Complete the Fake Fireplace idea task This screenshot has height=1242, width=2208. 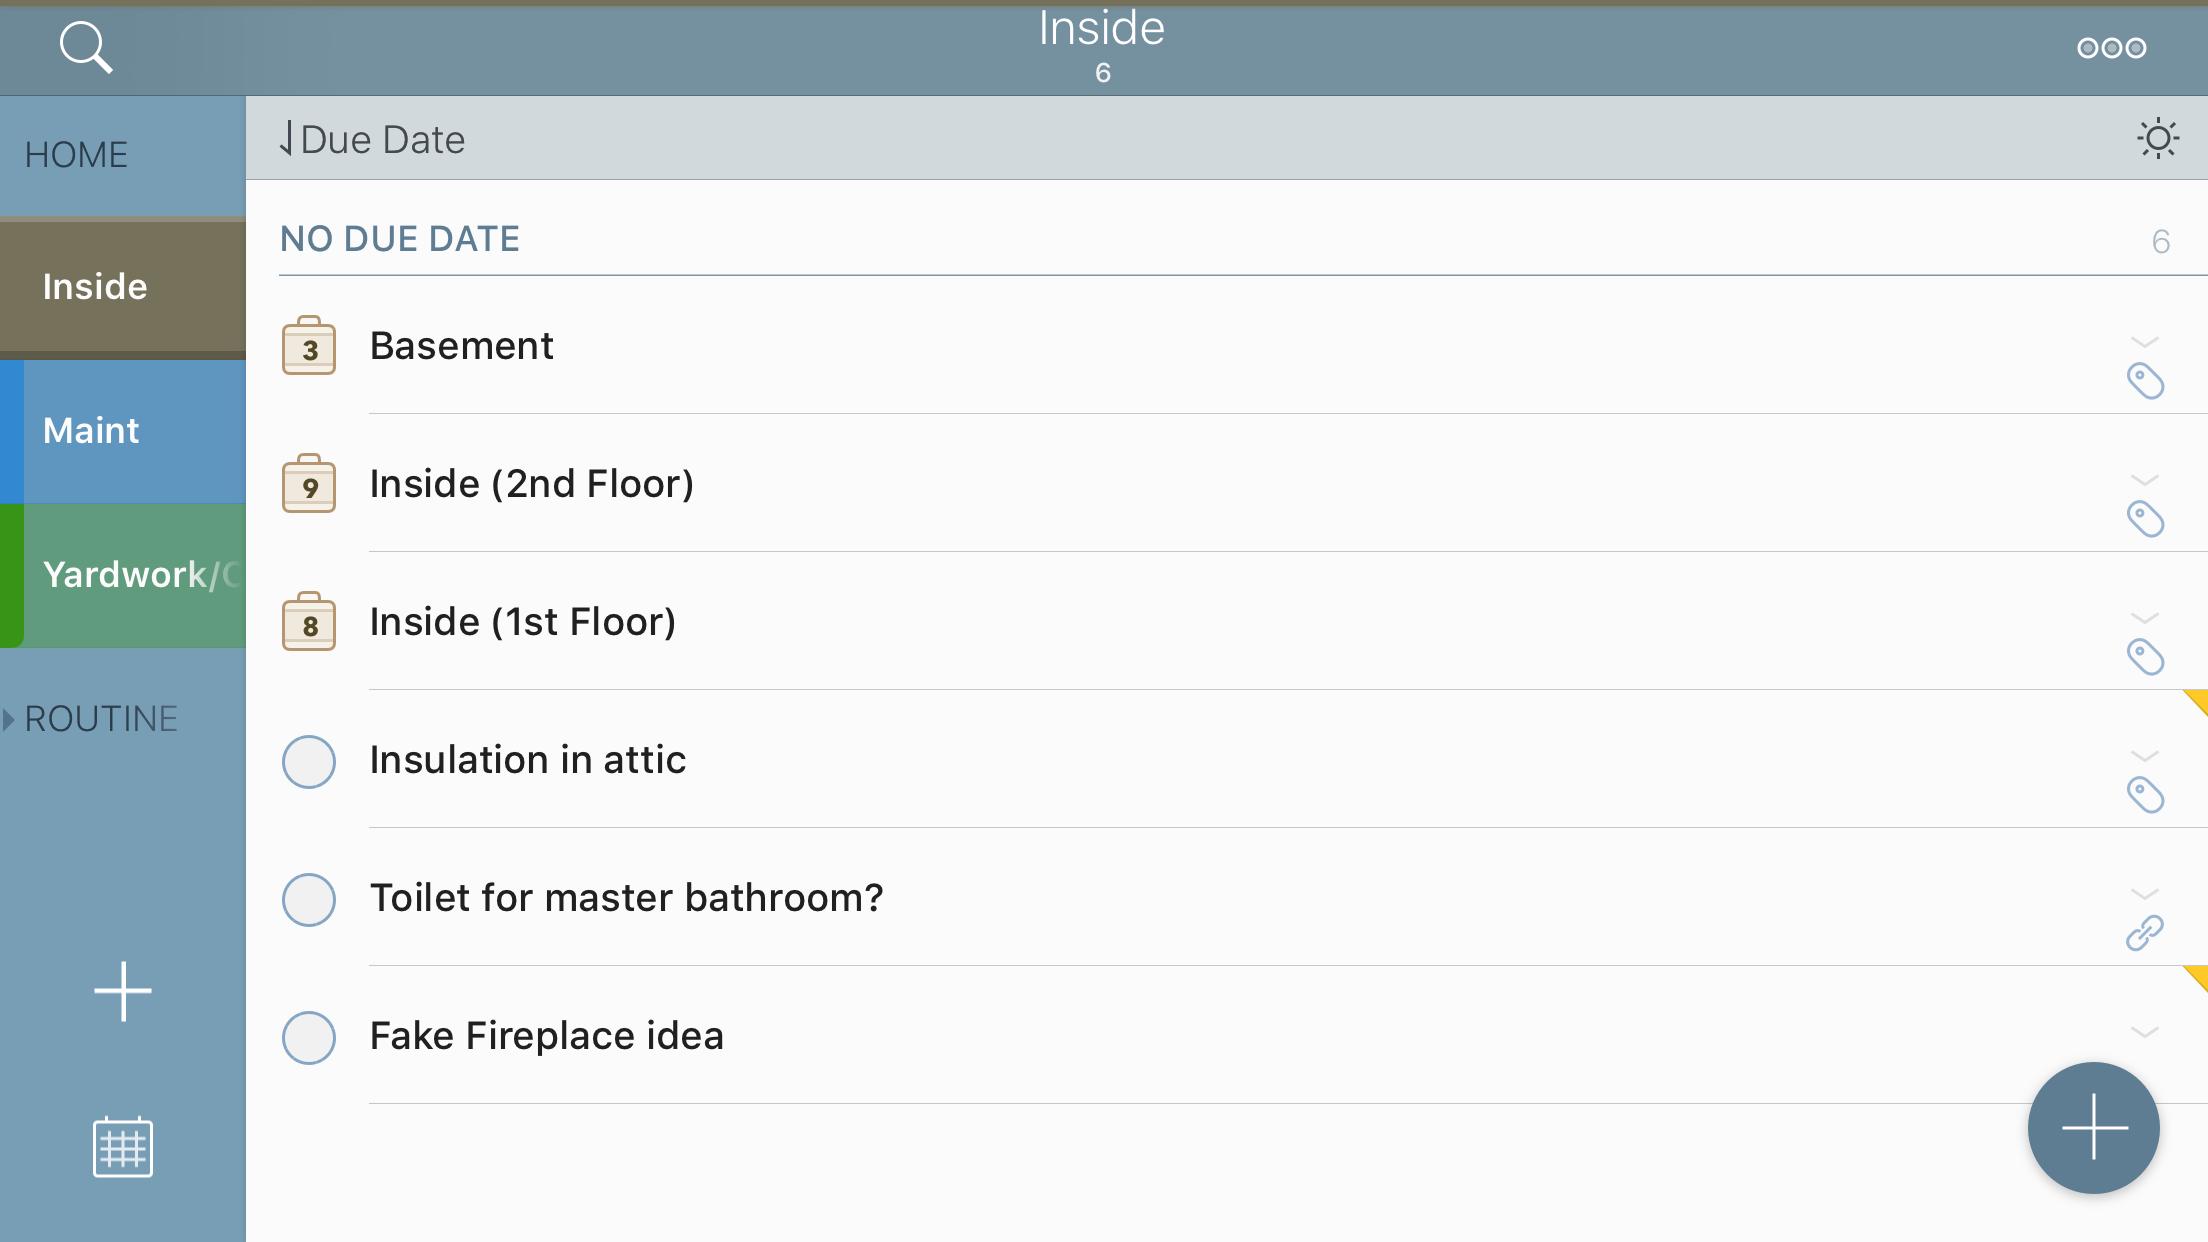coord(309,1037)
